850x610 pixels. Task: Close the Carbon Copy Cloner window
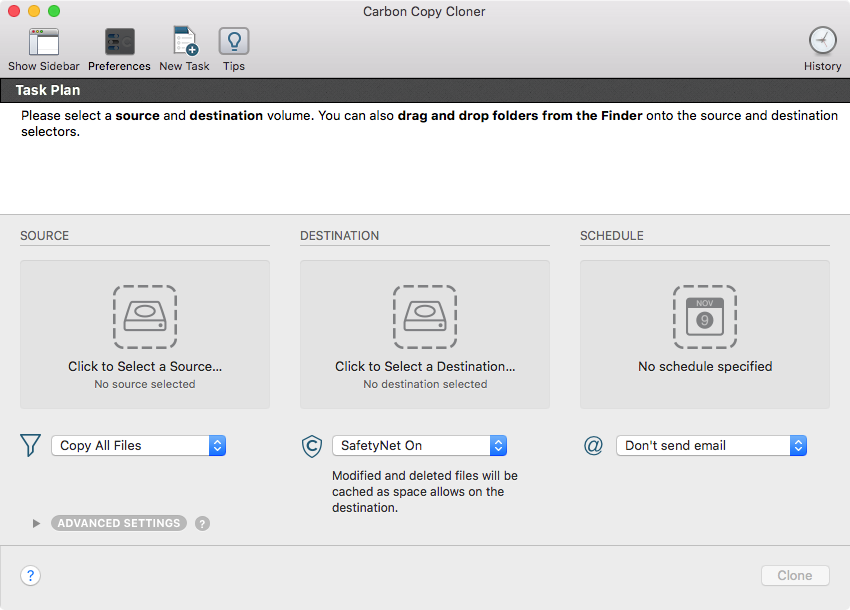[14, 11]
